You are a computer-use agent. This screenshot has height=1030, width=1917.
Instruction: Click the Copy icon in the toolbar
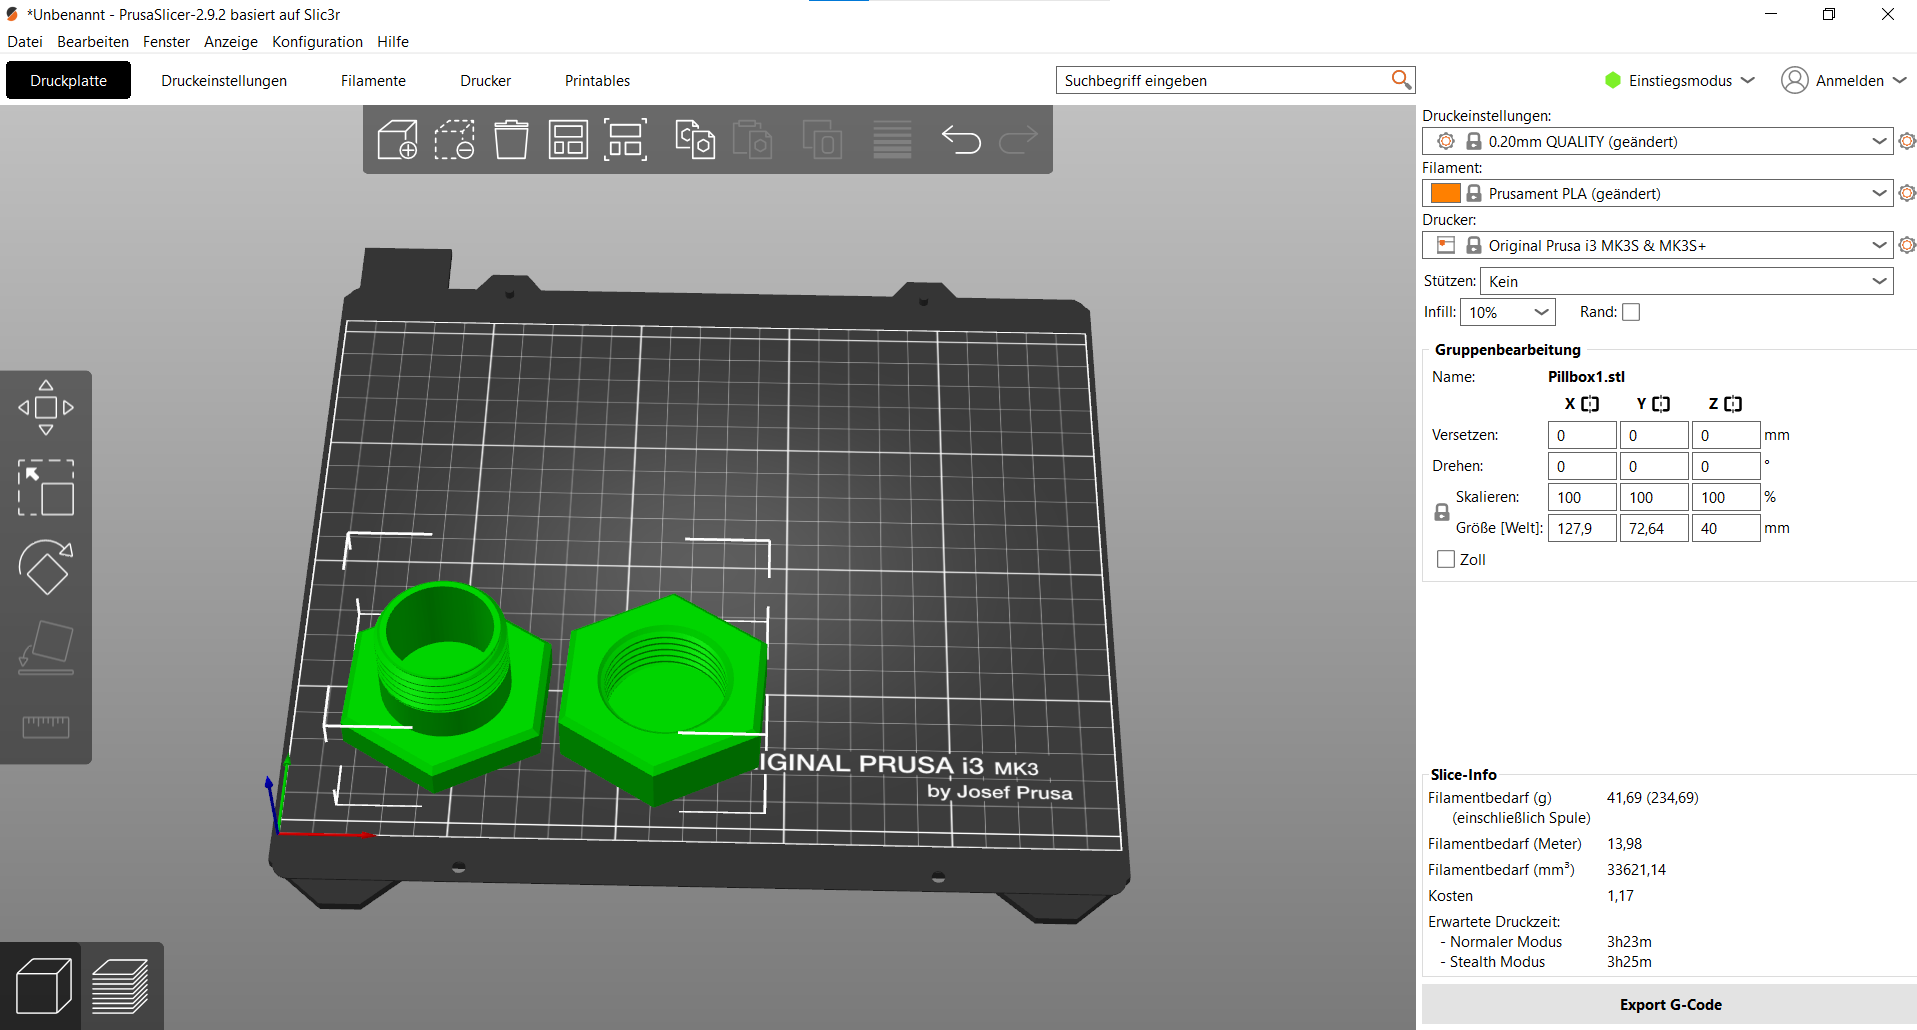click(695, 140)
